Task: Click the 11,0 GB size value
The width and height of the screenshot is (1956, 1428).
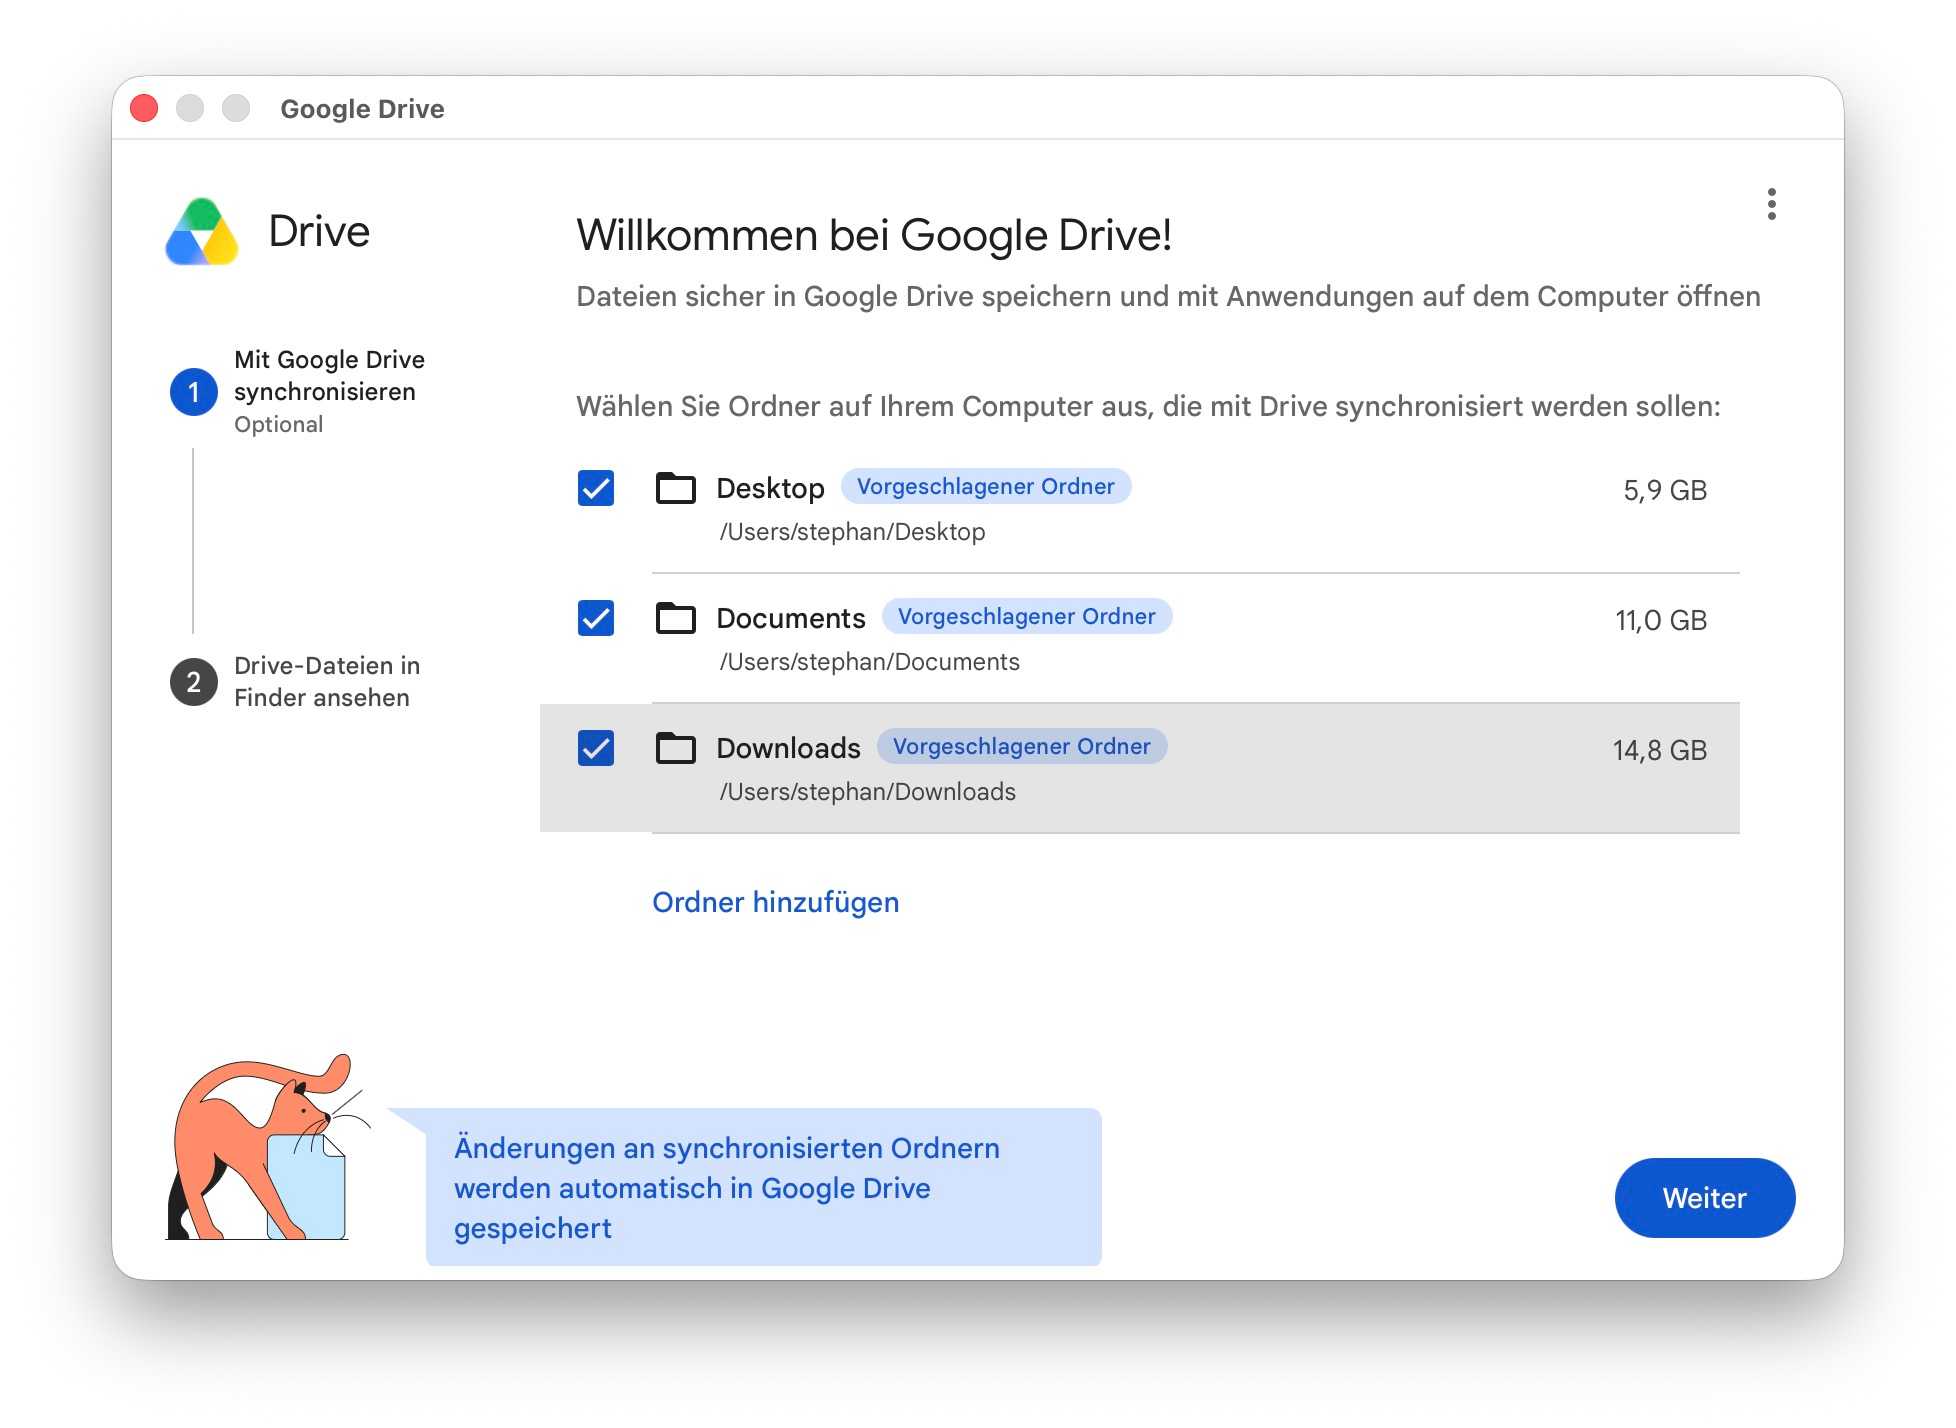Action: [1661, 620]
